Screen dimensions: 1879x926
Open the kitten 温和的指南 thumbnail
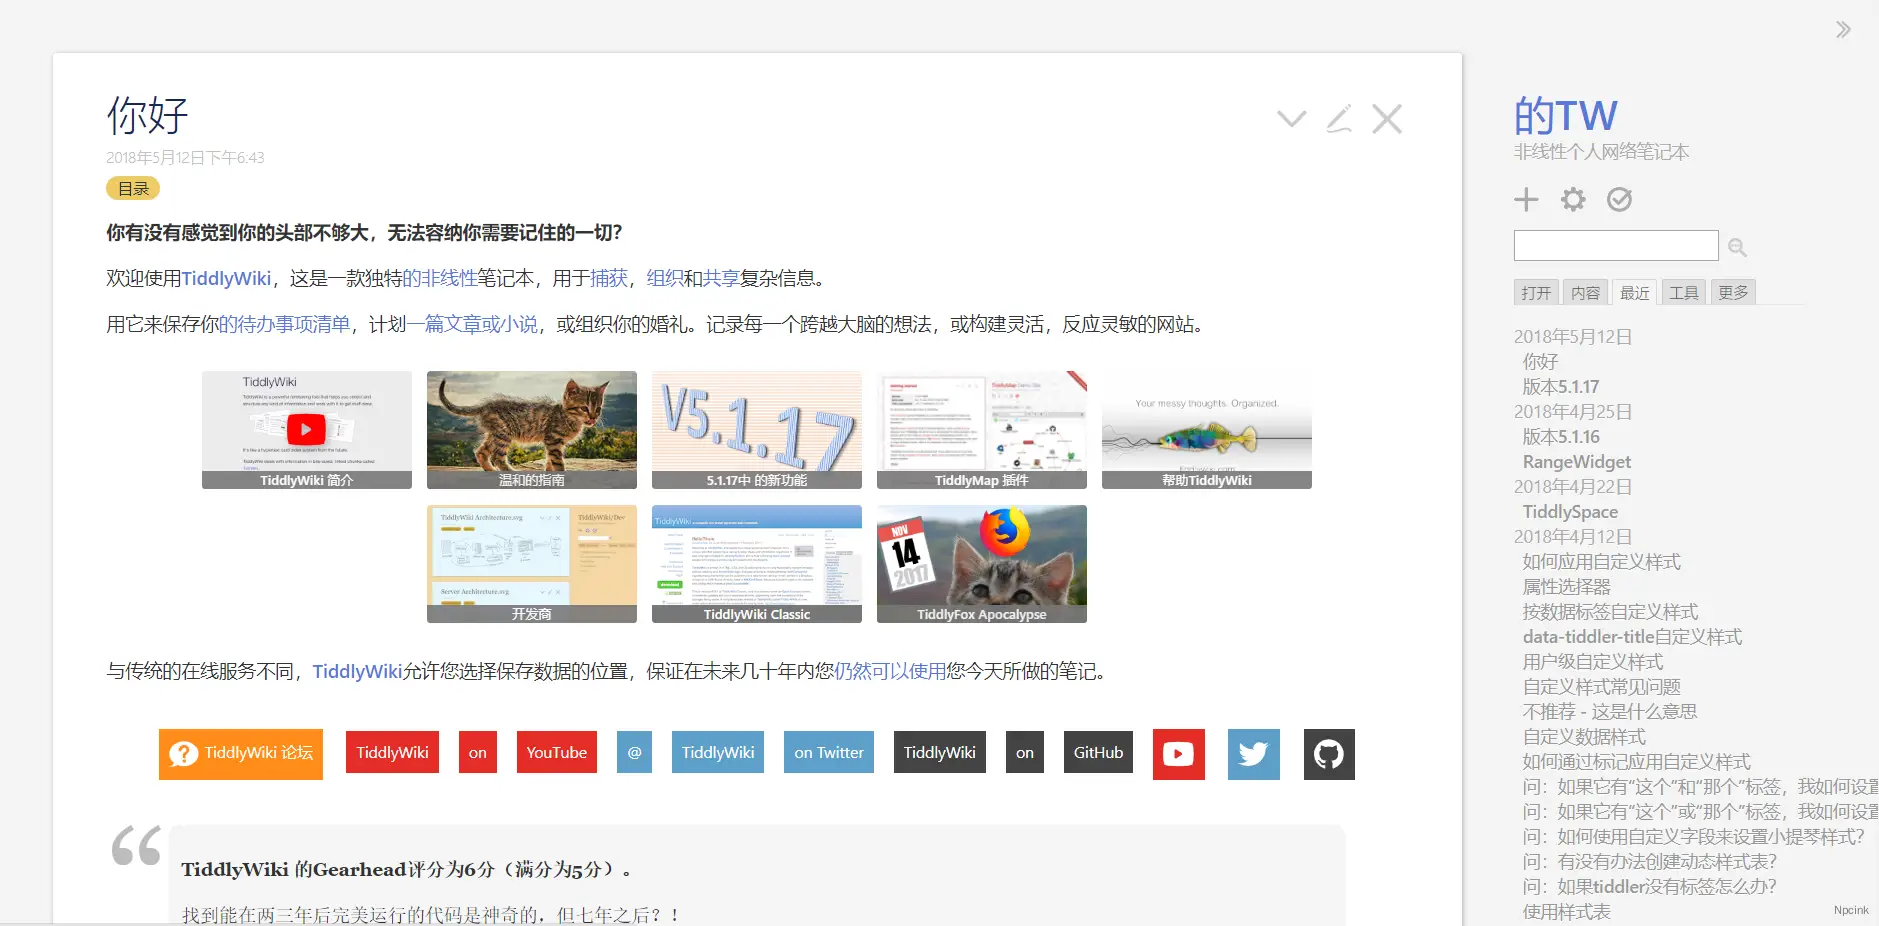(531, 429)
